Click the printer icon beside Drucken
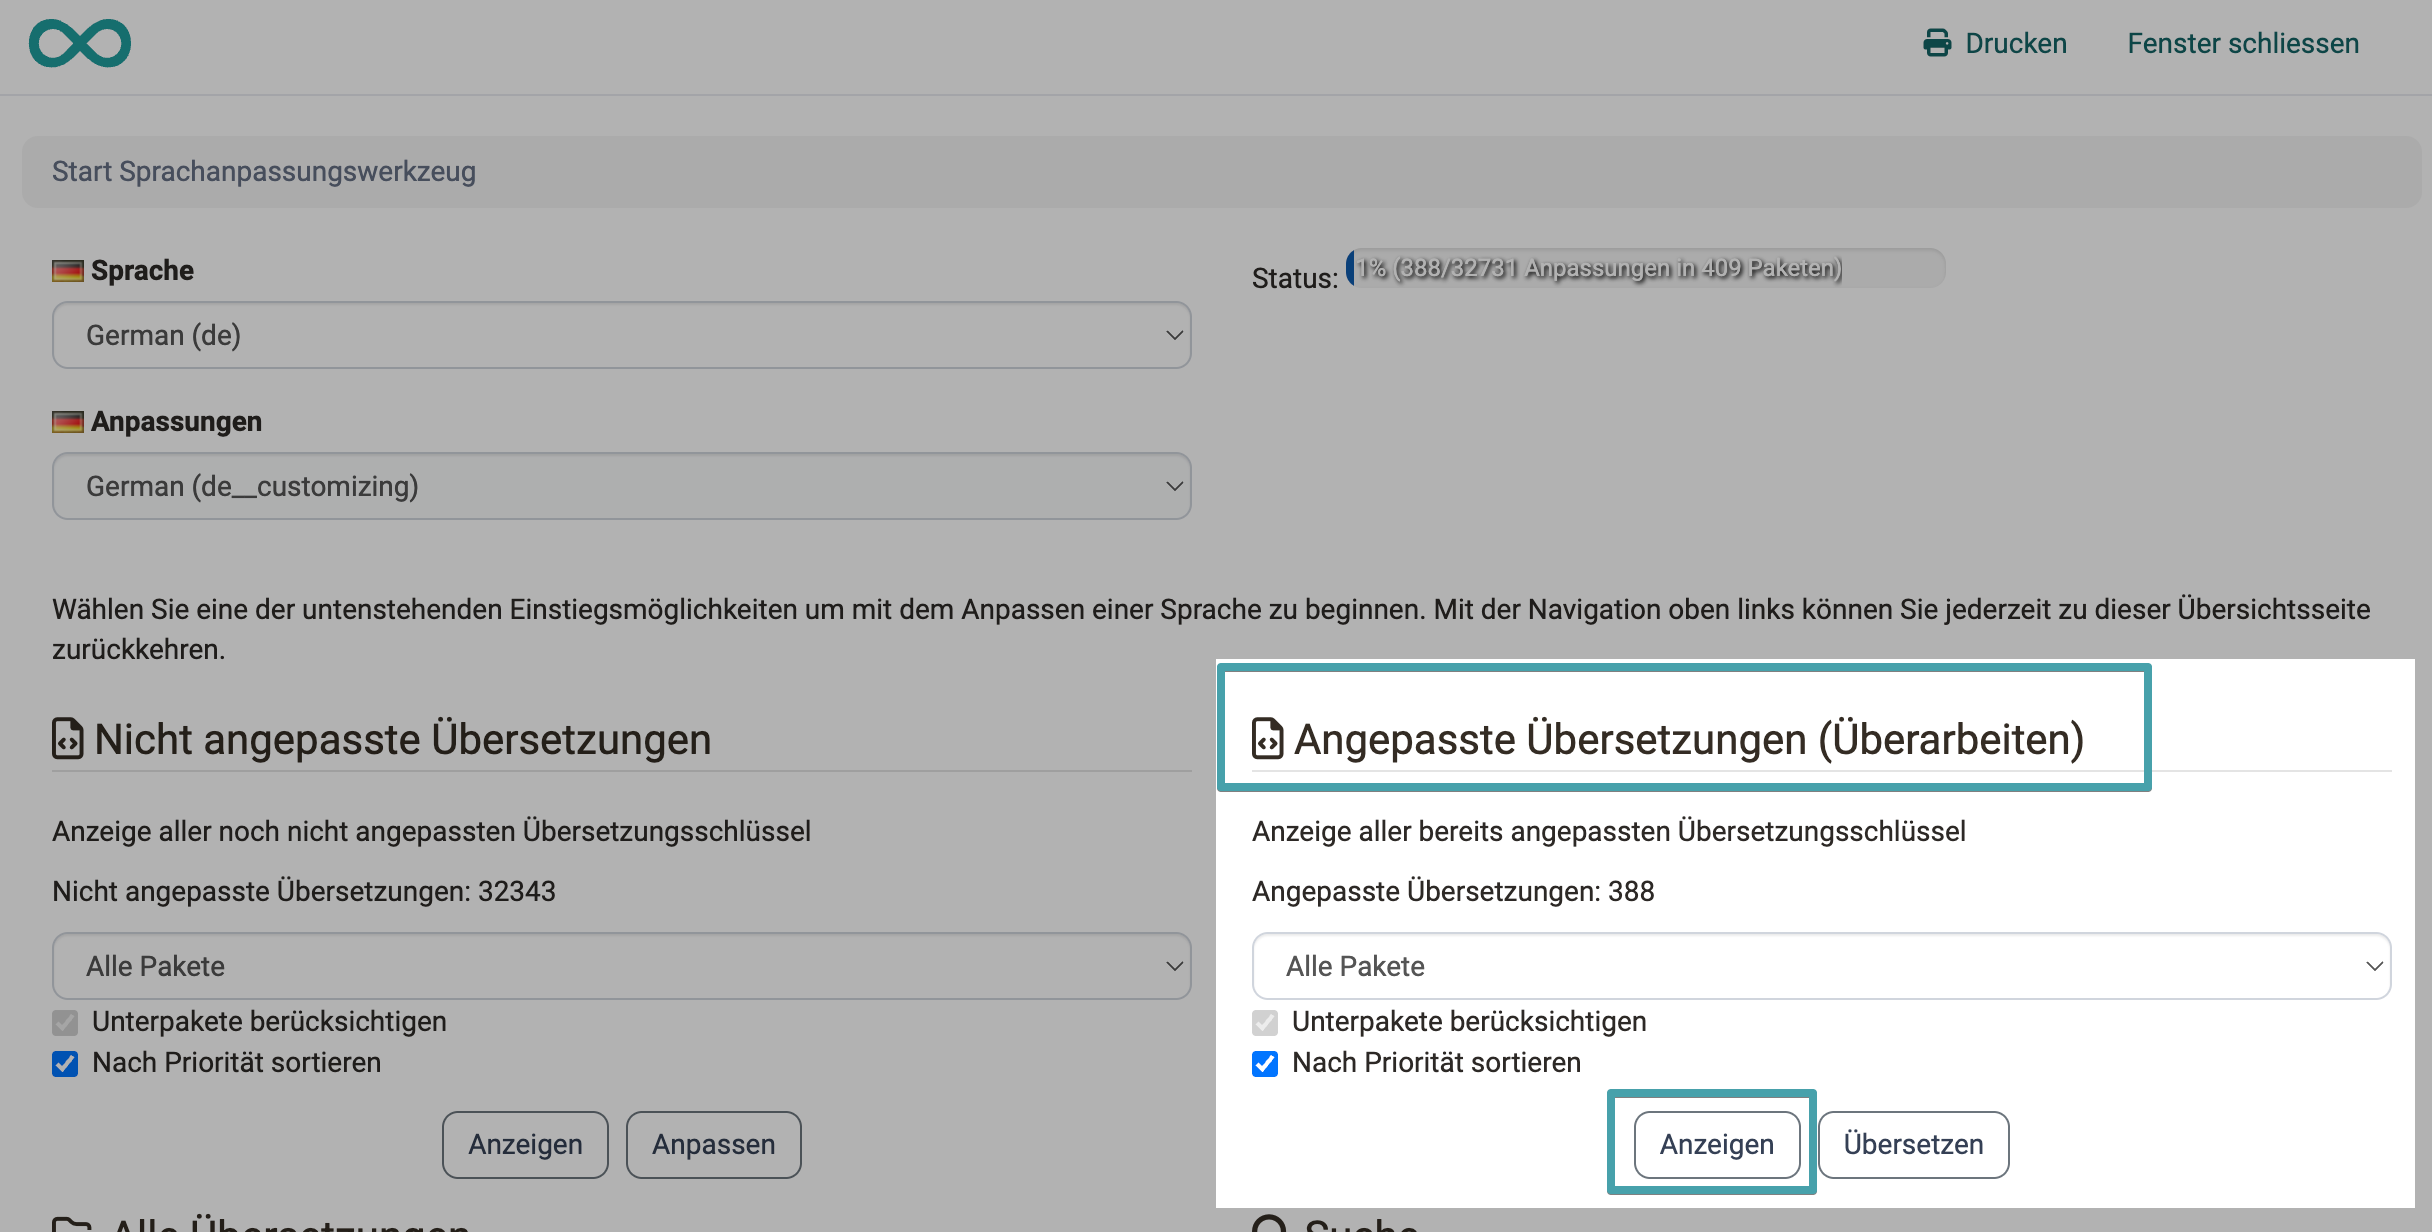The height and width of the screenshot is (1232, 2432). click(x=1937, y=43)
